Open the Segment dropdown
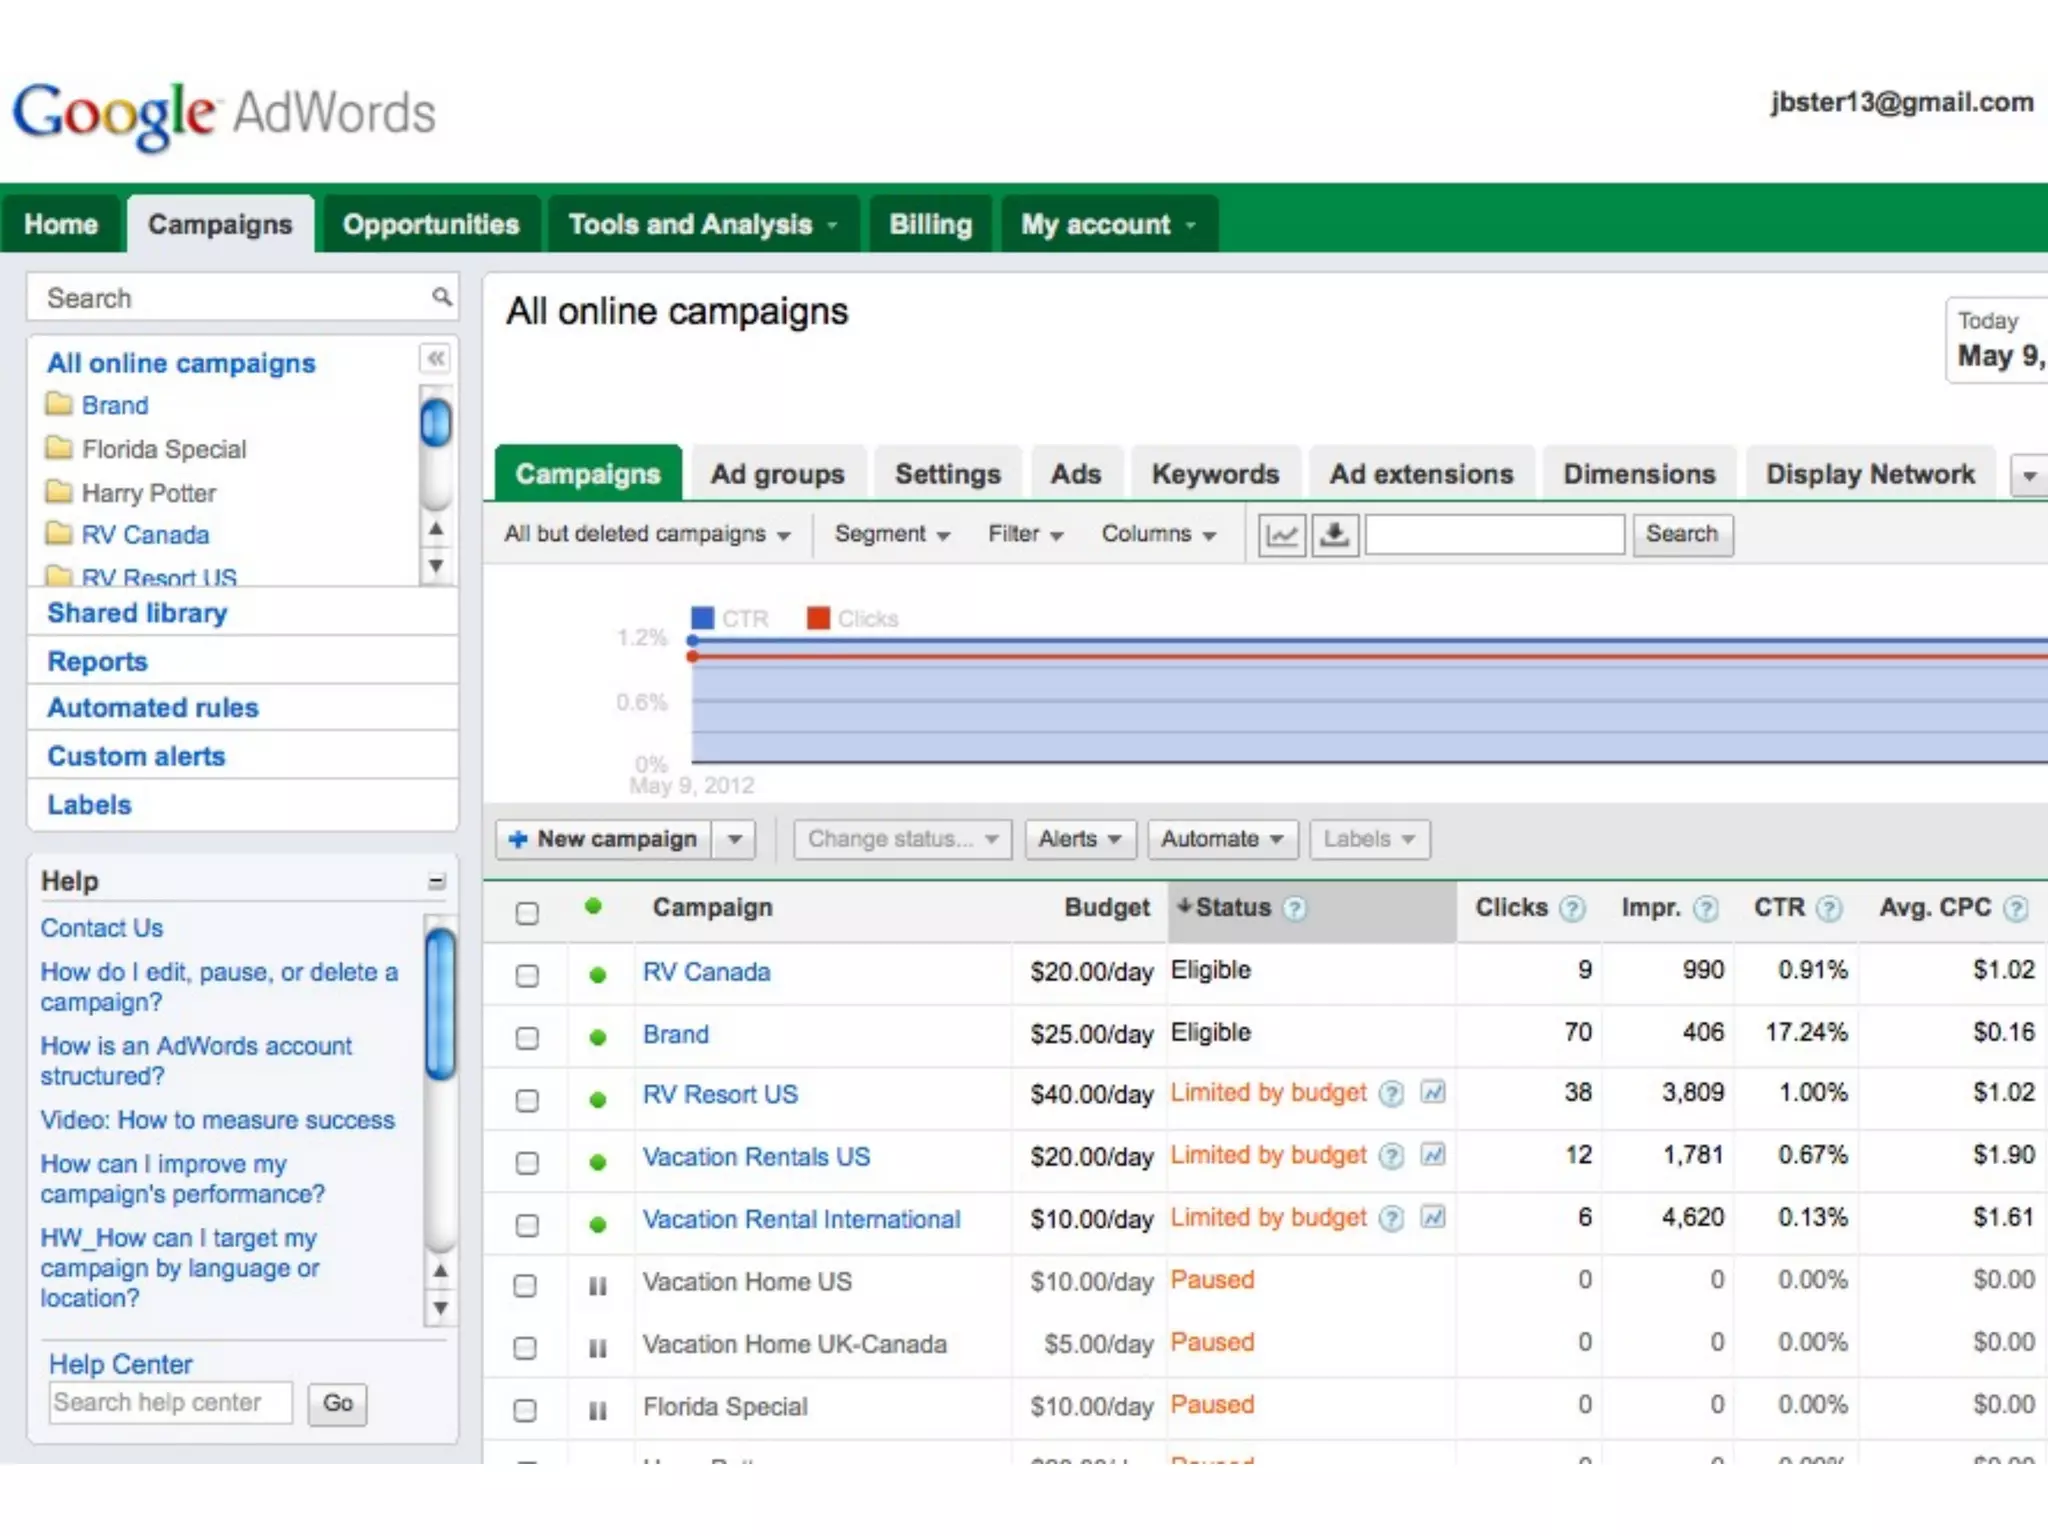 891,535
